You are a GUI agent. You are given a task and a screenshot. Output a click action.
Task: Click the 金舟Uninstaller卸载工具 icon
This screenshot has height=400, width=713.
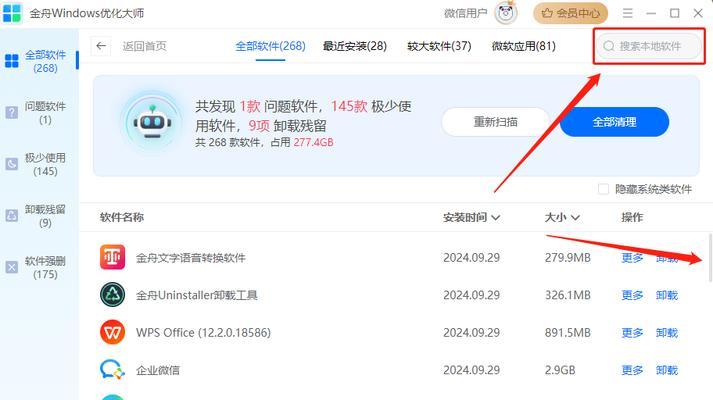[112, 295]
